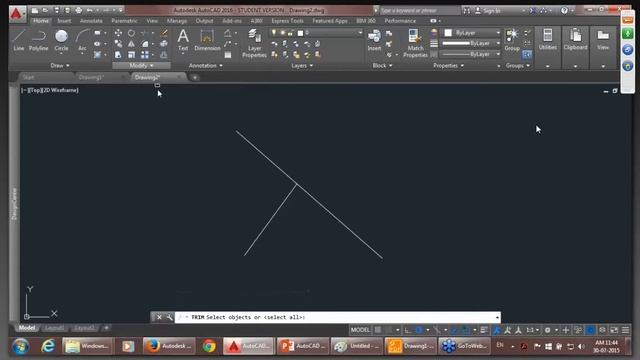The image size is (640, 360).
Task: Expand the Draw panel
Action: coord(60,65)
